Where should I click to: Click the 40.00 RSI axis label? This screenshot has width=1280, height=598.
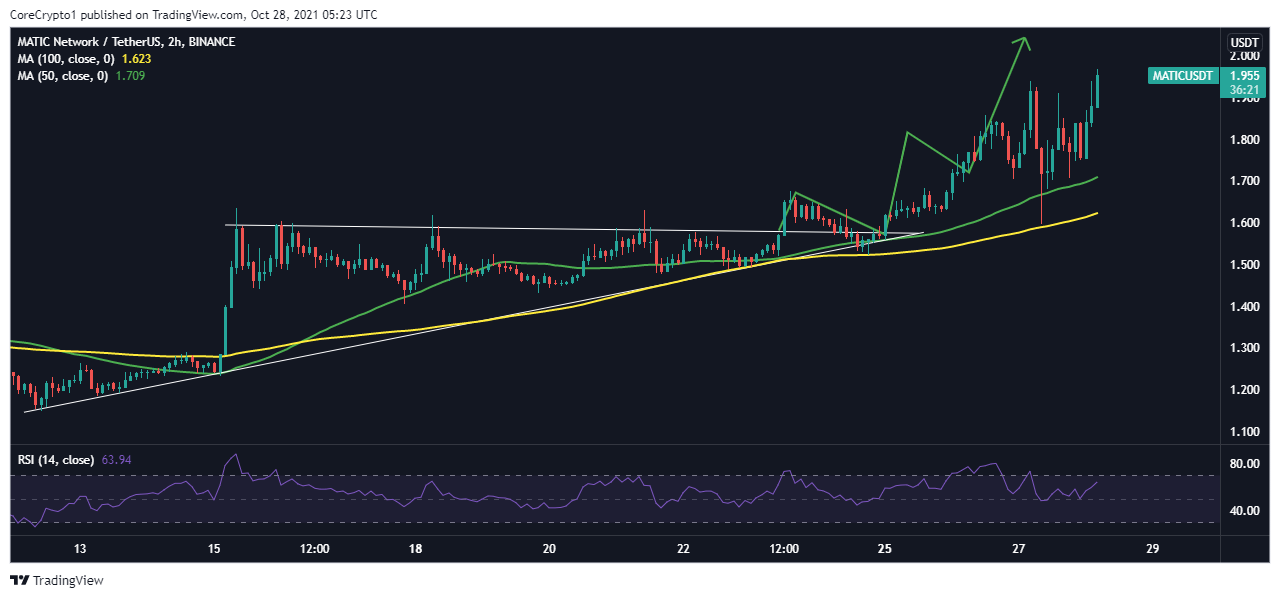click(1244, 511)
